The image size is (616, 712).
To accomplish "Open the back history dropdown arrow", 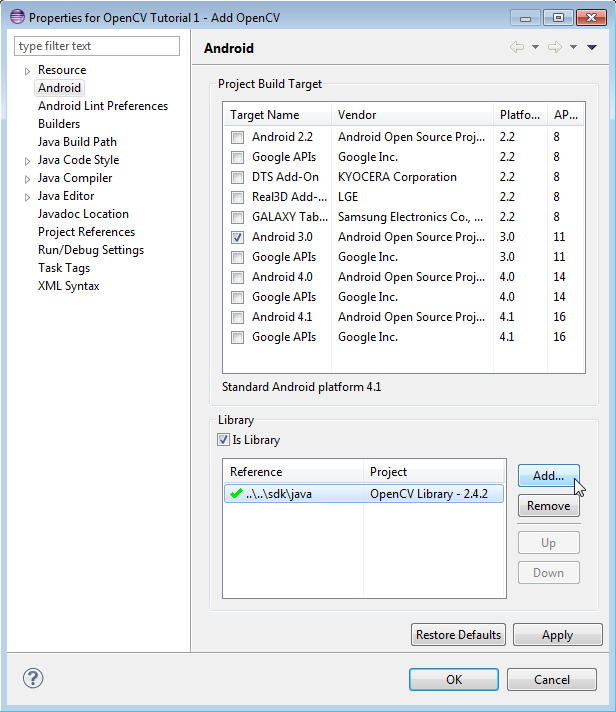I will click(x=535, y=47).
